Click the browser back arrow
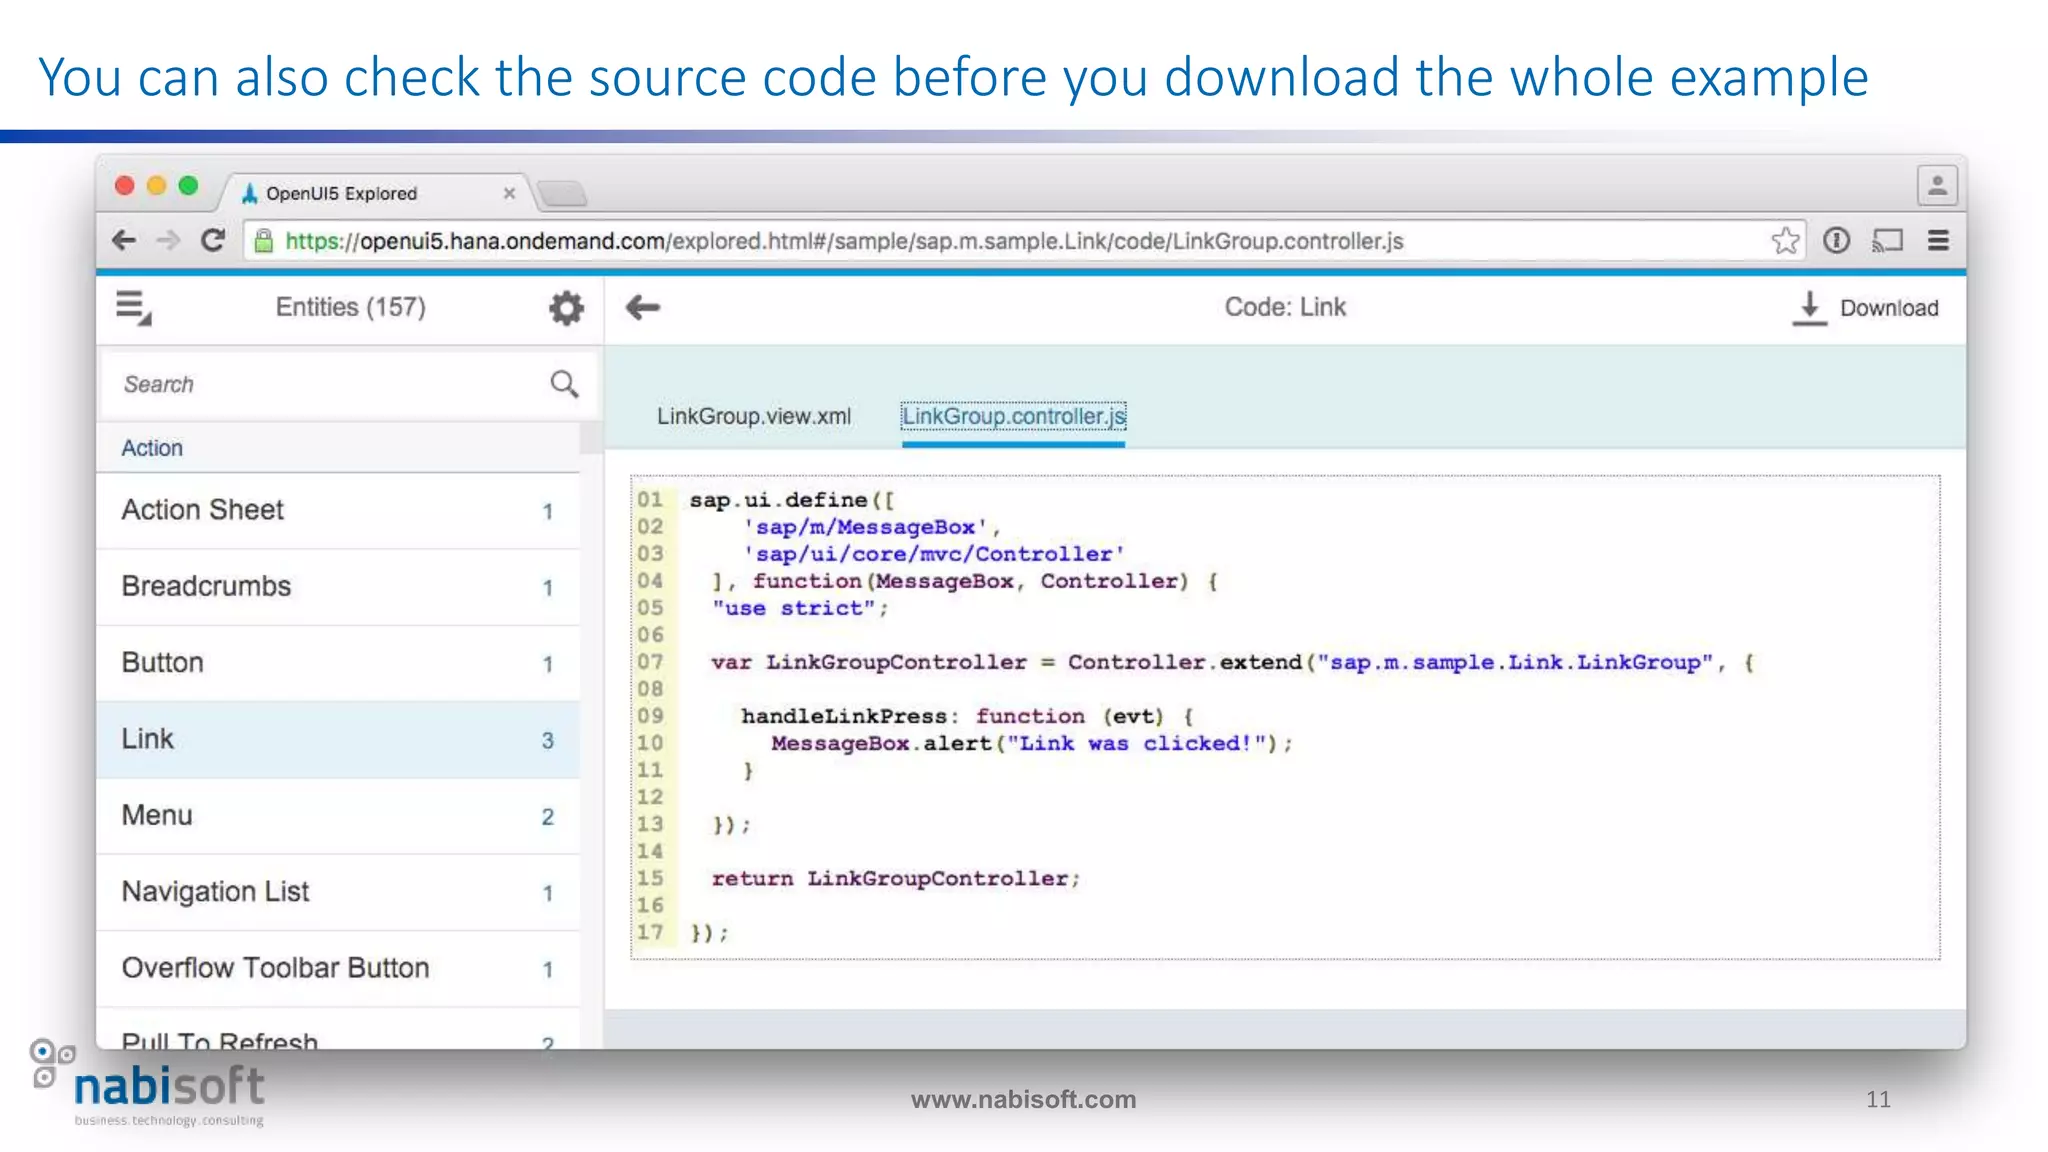2048x1152 pixels. 124,241
